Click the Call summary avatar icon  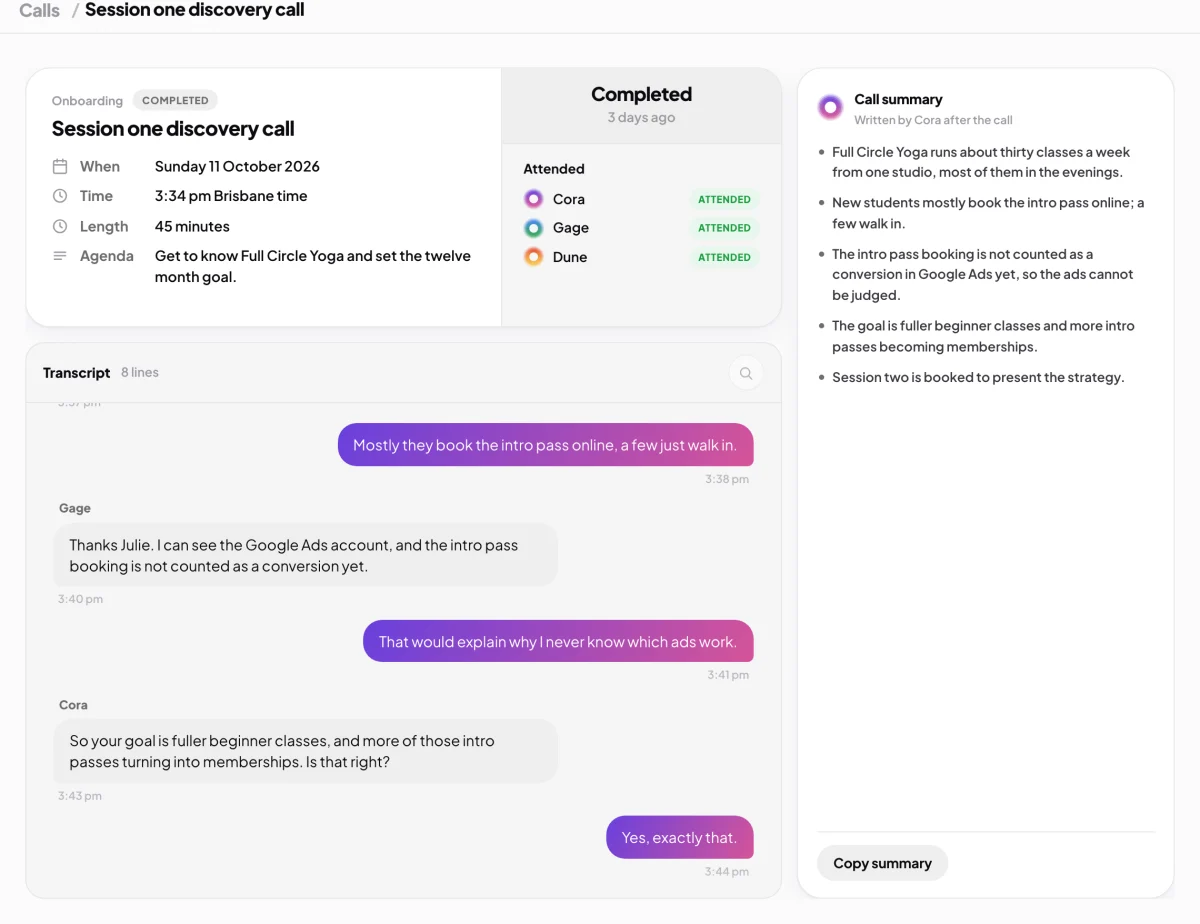tap(830, 108)
